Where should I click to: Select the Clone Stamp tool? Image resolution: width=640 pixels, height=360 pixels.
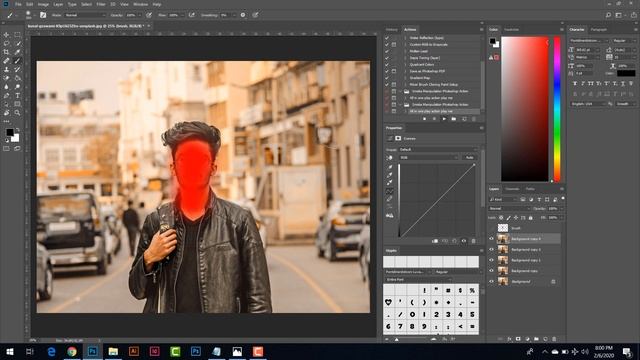point(6,69)
